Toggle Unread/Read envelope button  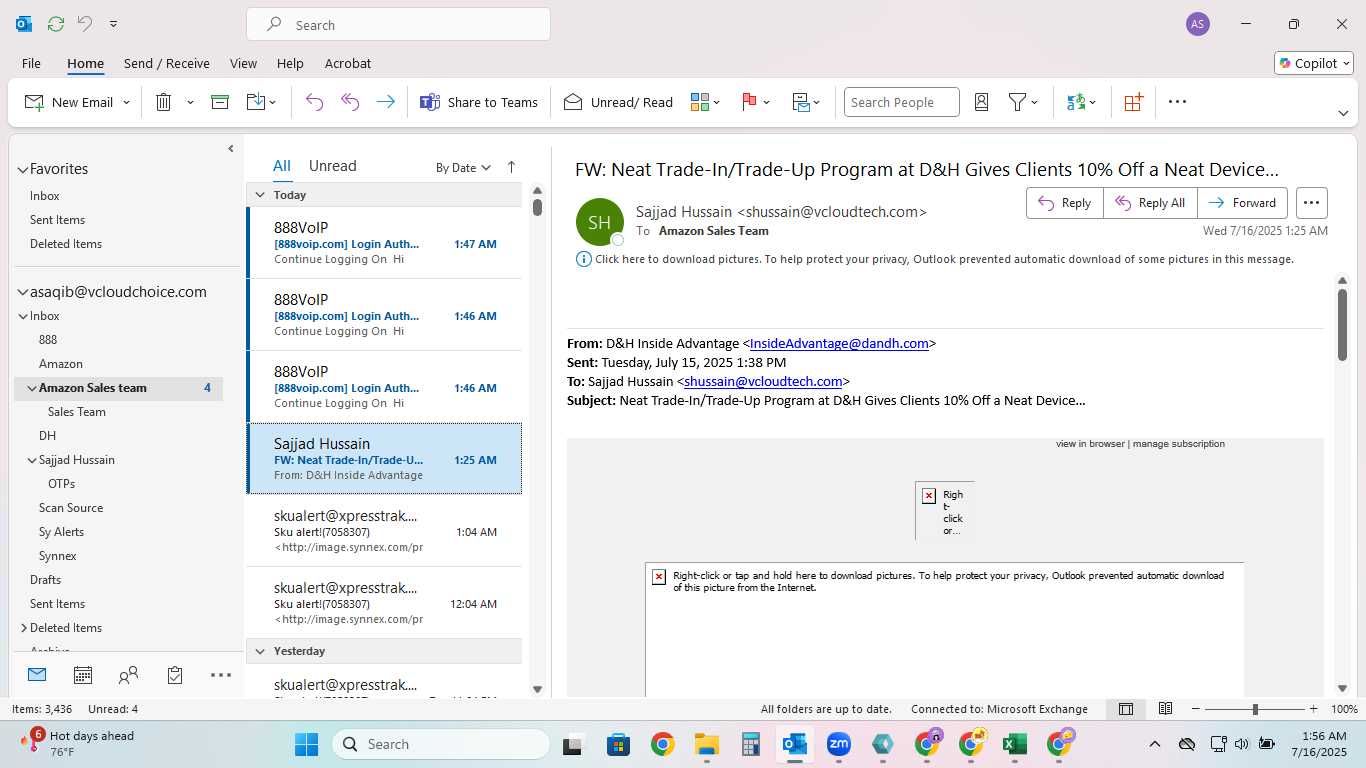pos(618,102)
